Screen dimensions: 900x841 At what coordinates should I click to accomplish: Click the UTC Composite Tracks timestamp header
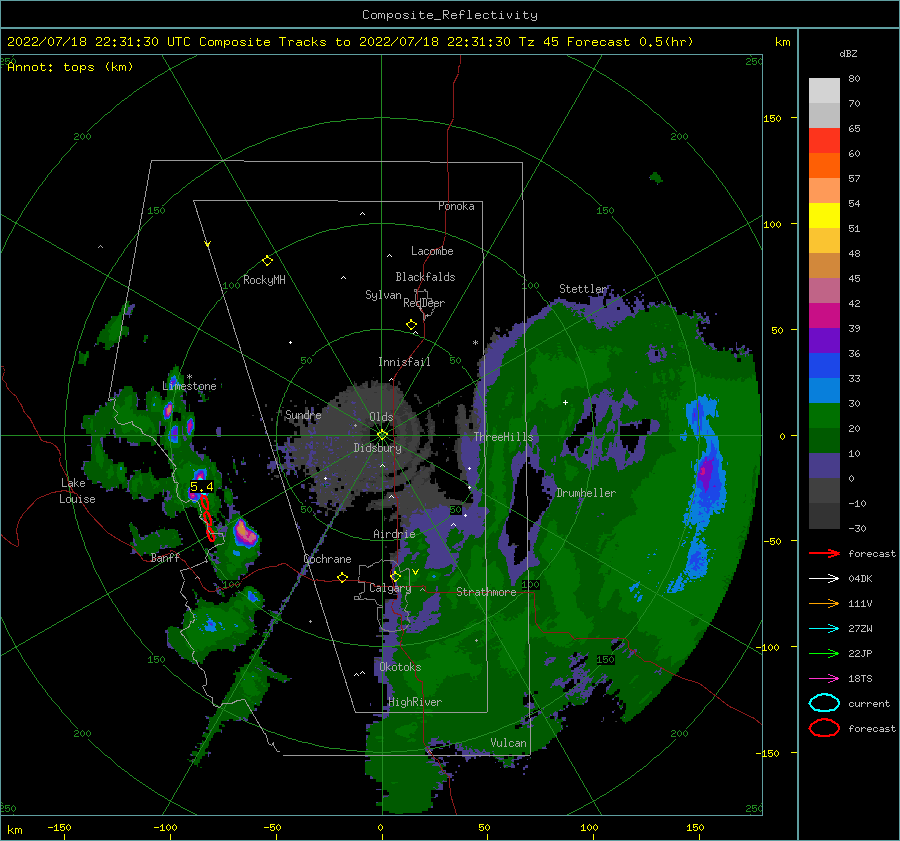[x=350, y=42]
